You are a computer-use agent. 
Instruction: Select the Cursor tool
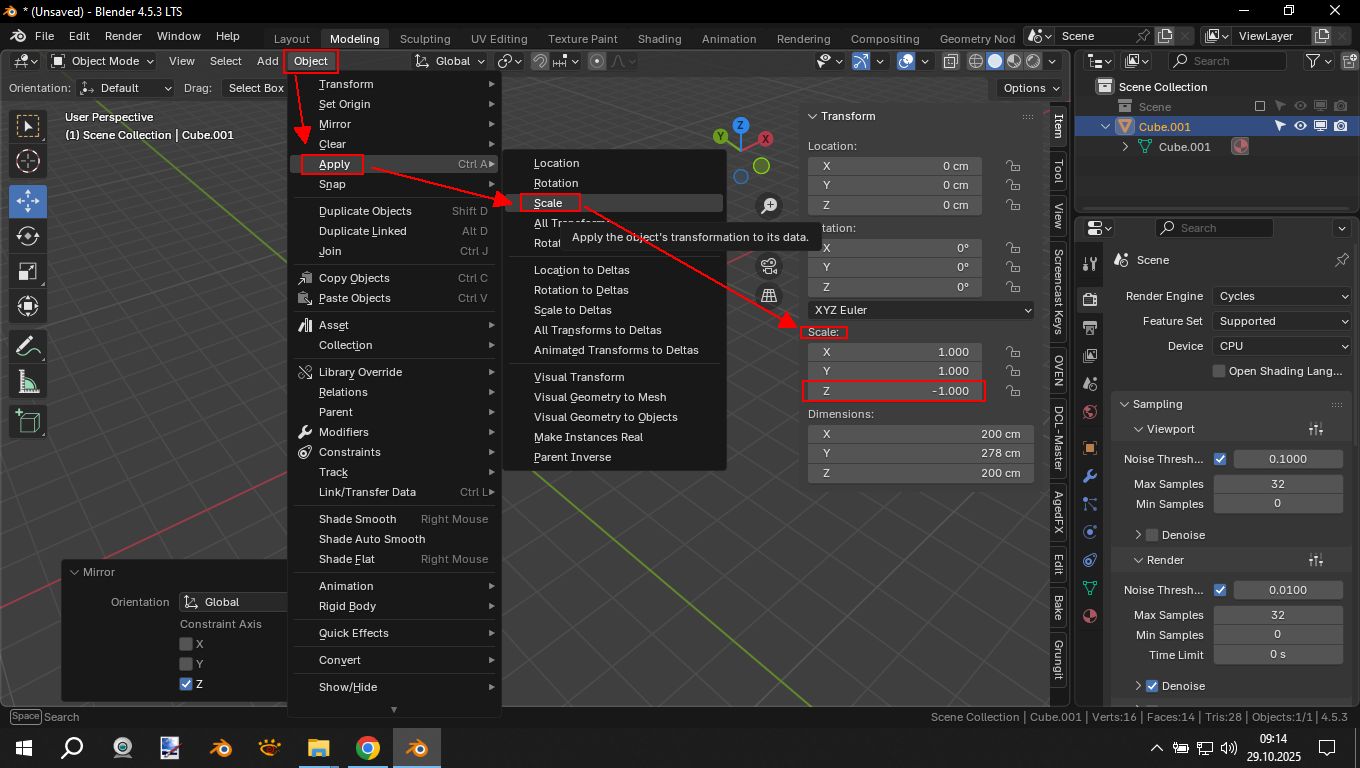[28, 161]
